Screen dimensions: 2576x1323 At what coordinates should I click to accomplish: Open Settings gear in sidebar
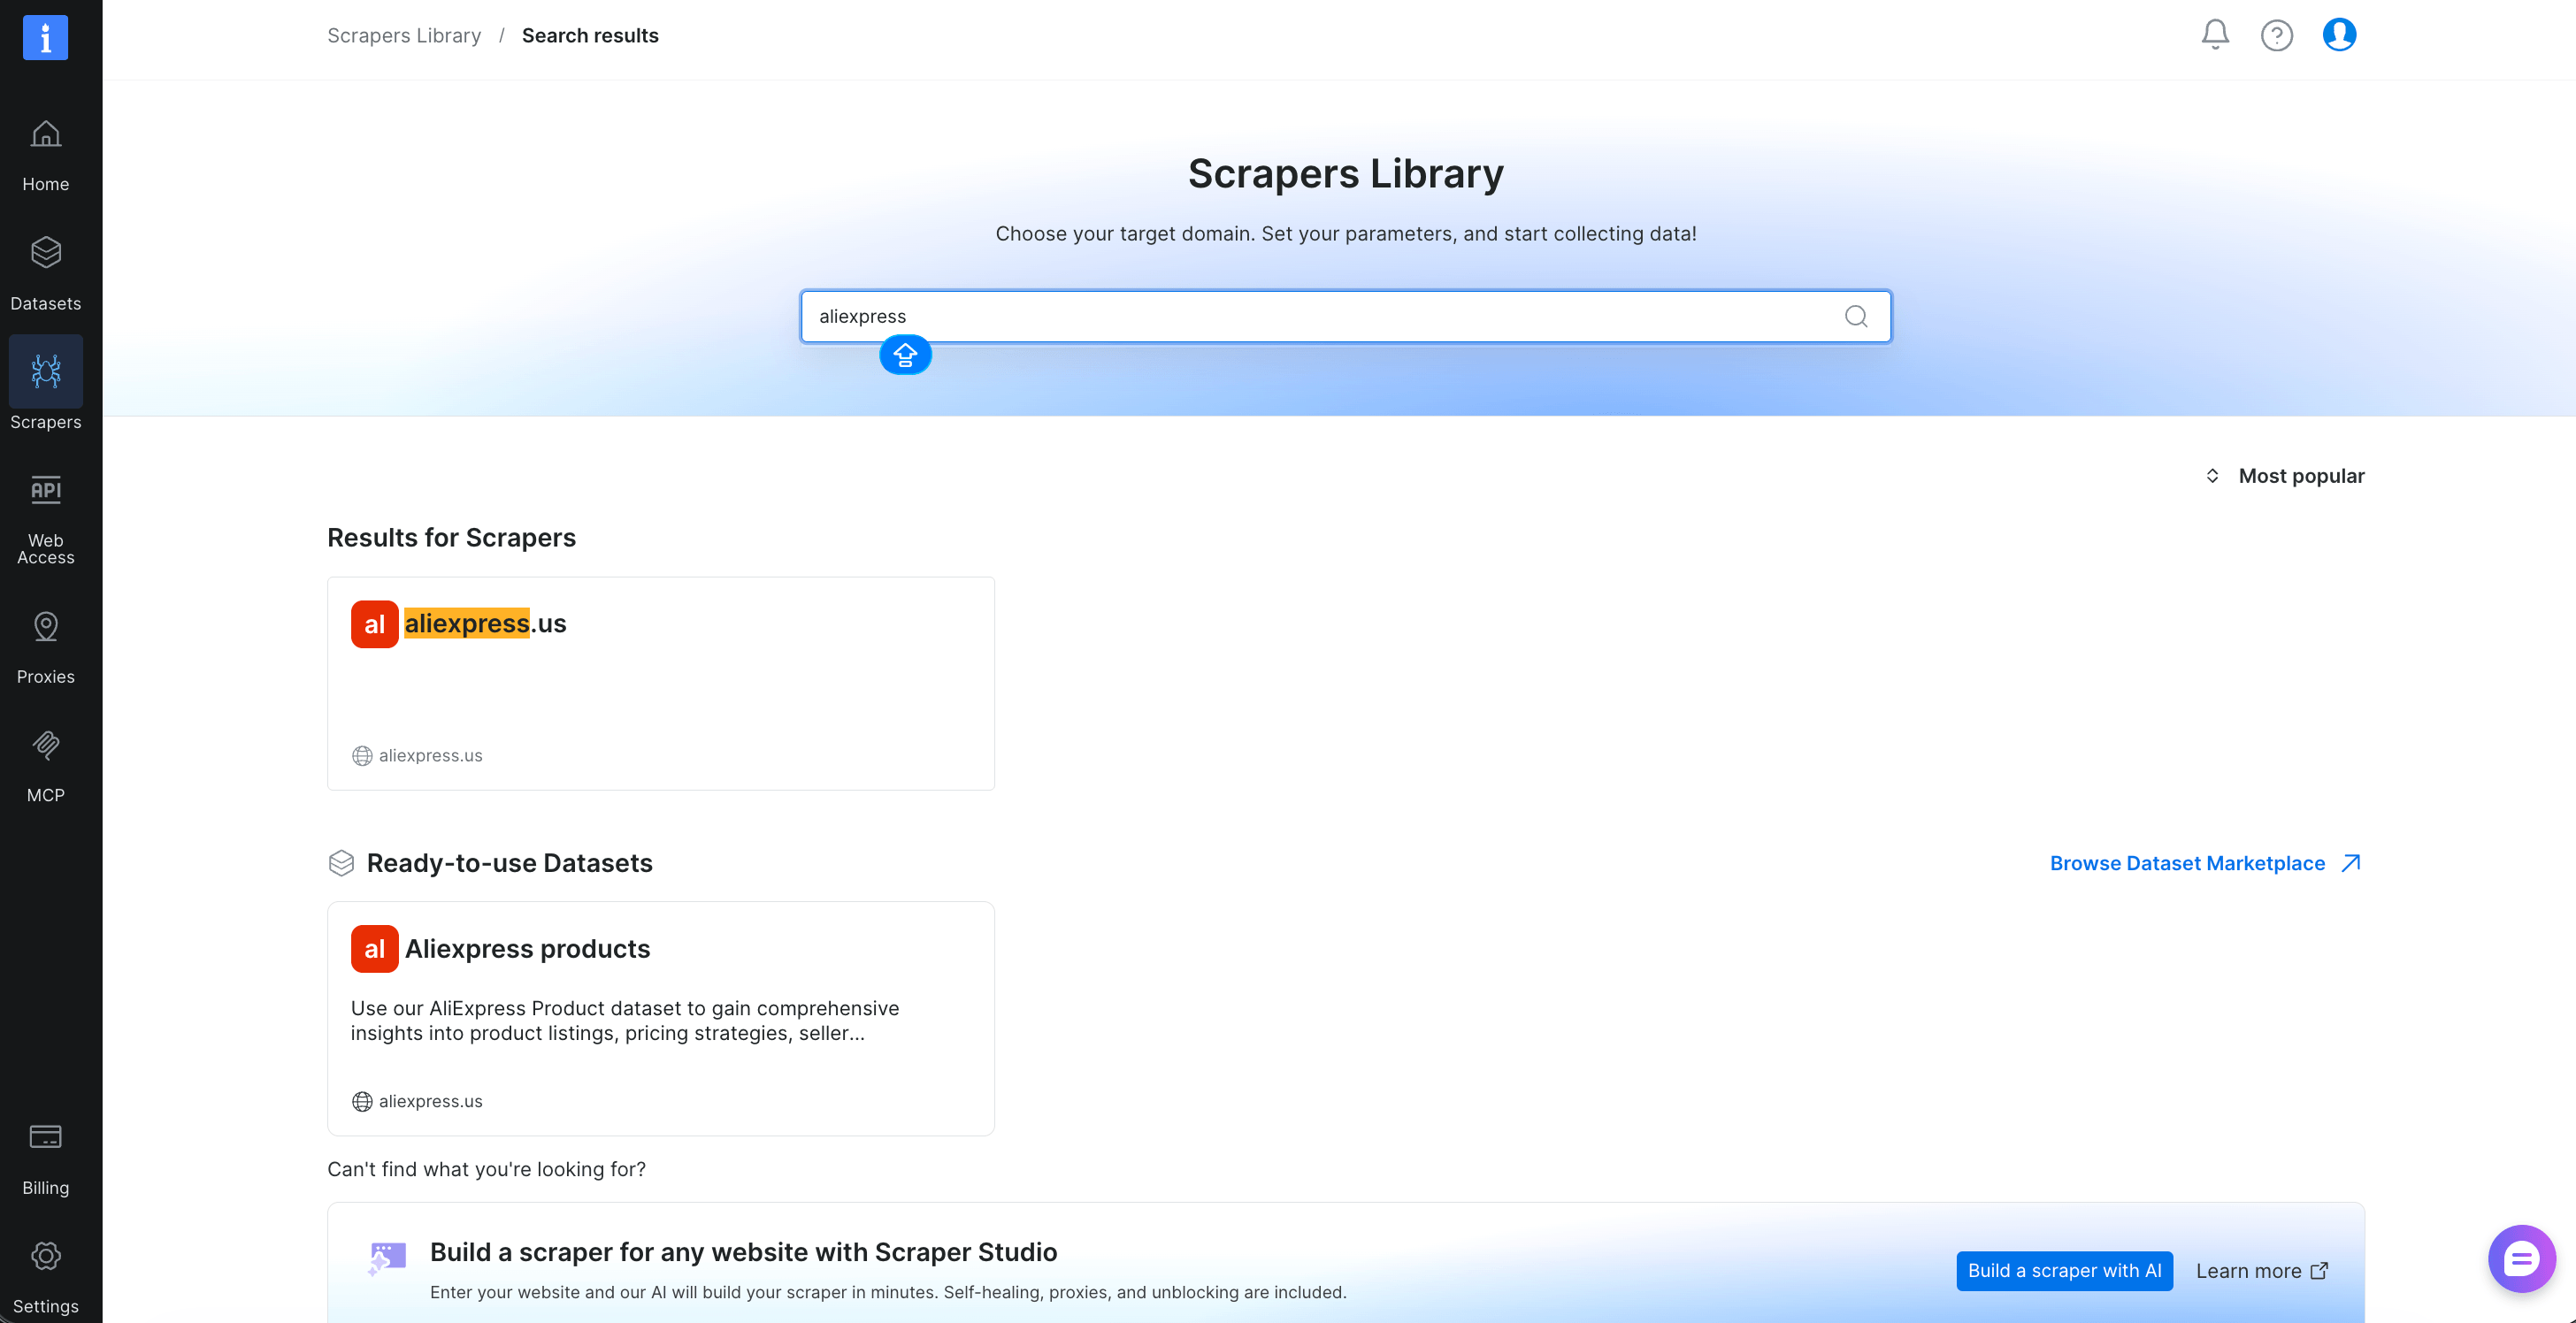click(45, 1256)
